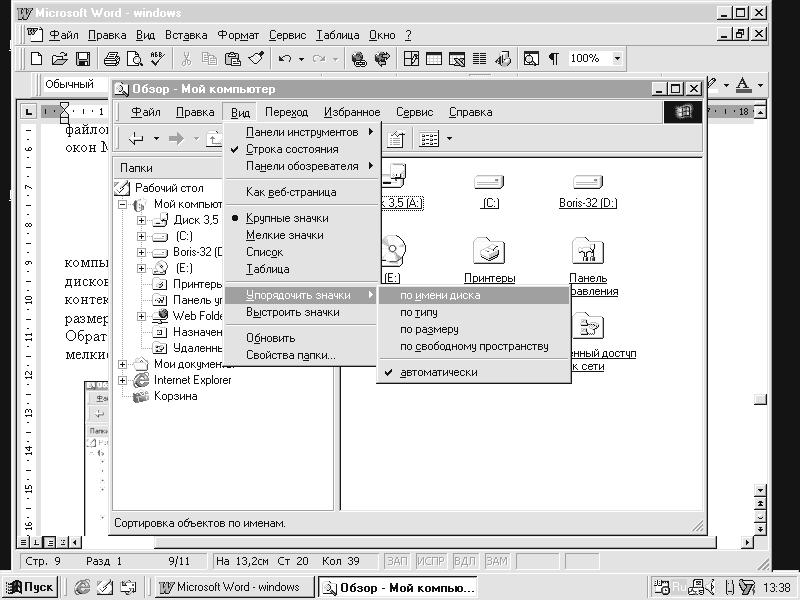
Task: Toggle the Drawing toolbar icon
Action: pos(503,59)
